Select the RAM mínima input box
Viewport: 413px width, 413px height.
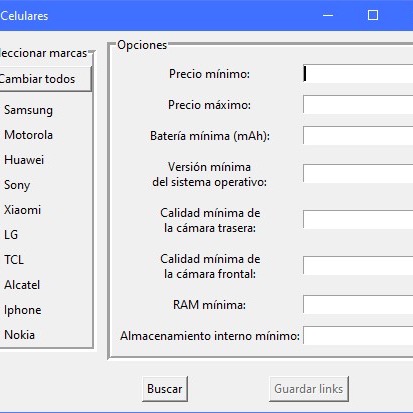click(358, 304)
